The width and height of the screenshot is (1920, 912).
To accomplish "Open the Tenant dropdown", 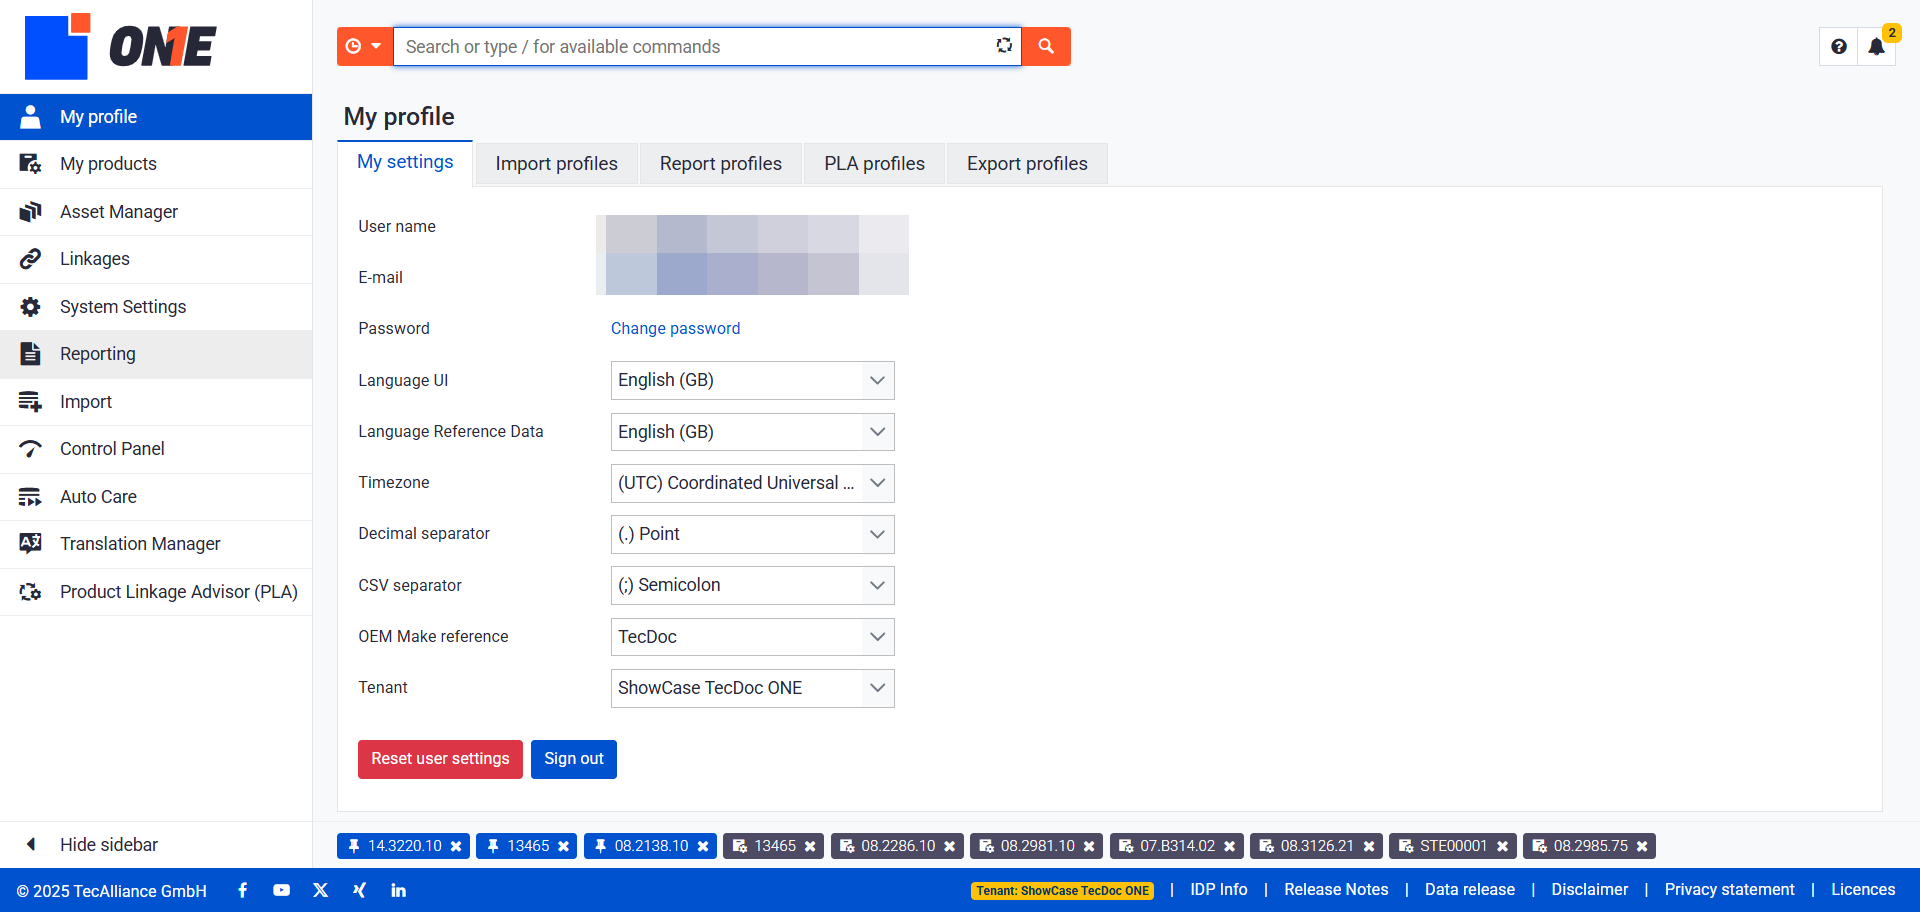I will (753, 688).
